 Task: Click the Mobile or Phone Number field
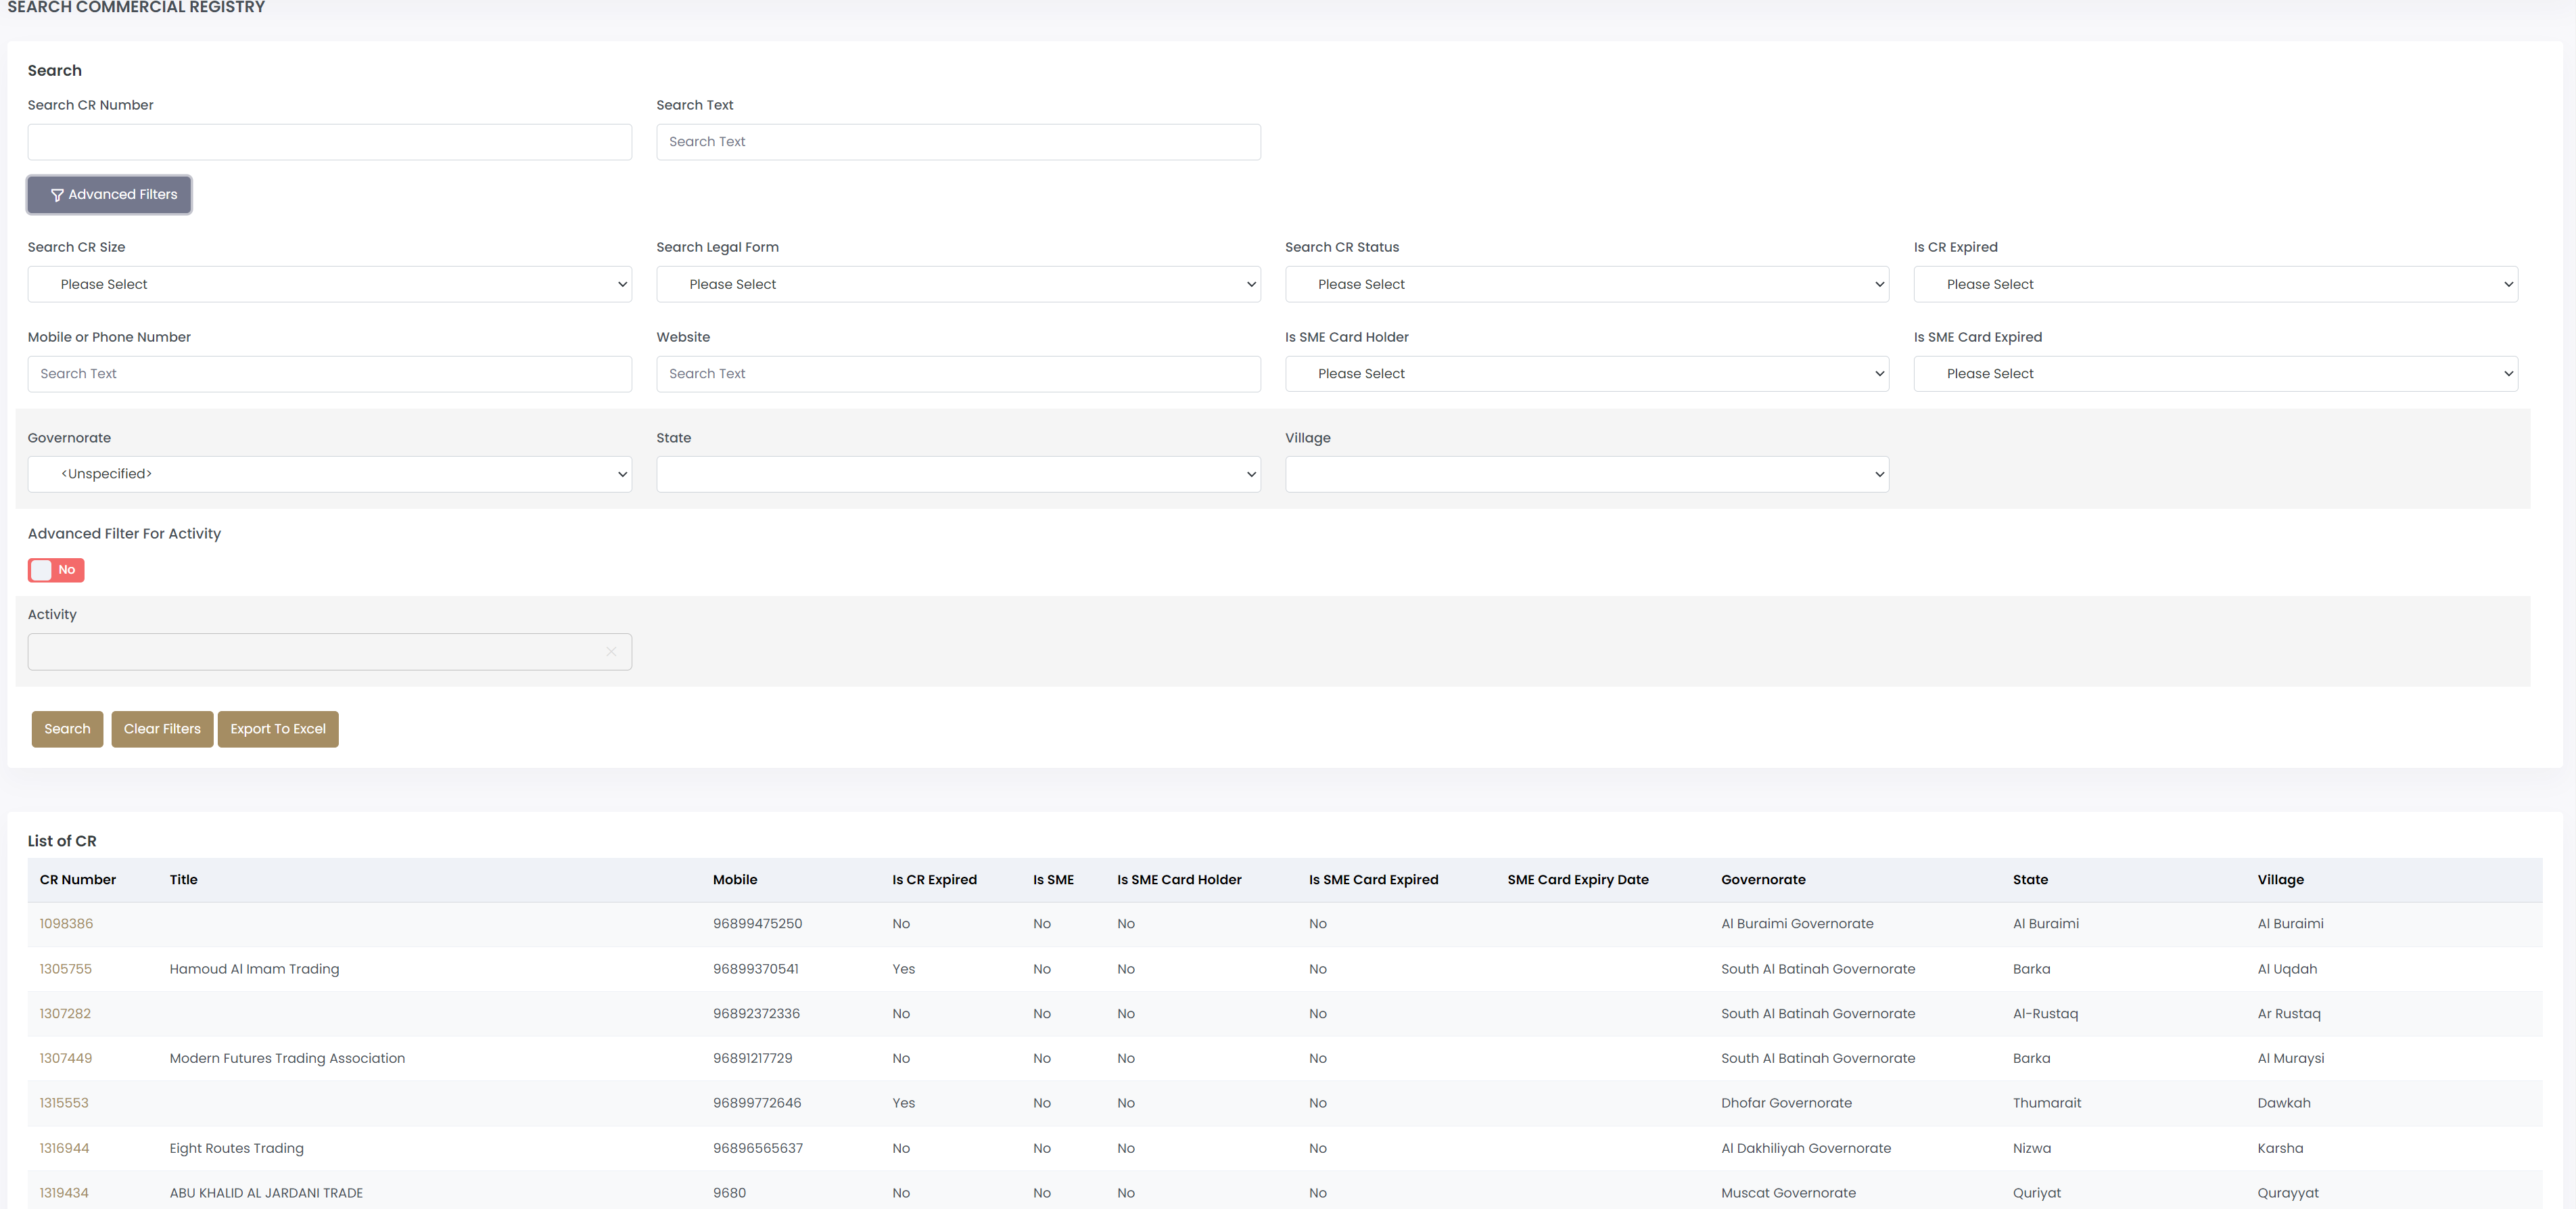point(329,374)
